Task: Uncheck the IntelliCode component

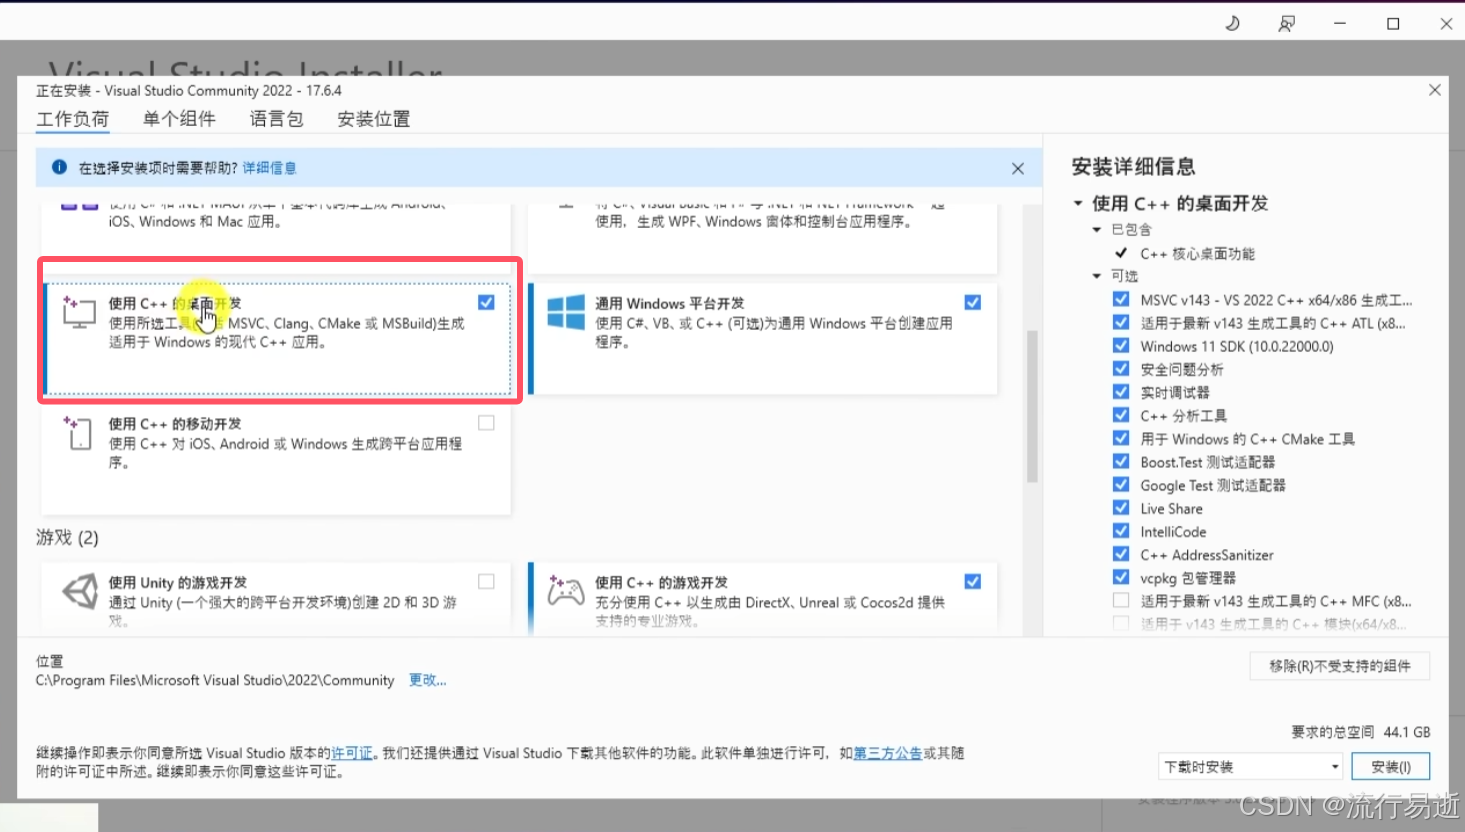Action: pos(1121,531)
